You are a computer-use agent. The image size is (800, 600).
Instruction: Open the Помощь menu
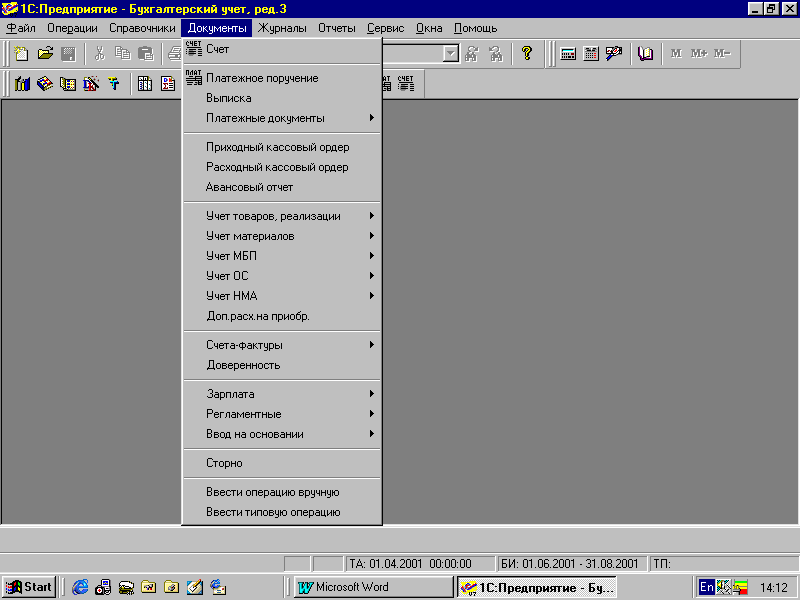pyautogui.click(x=476, y=28)
